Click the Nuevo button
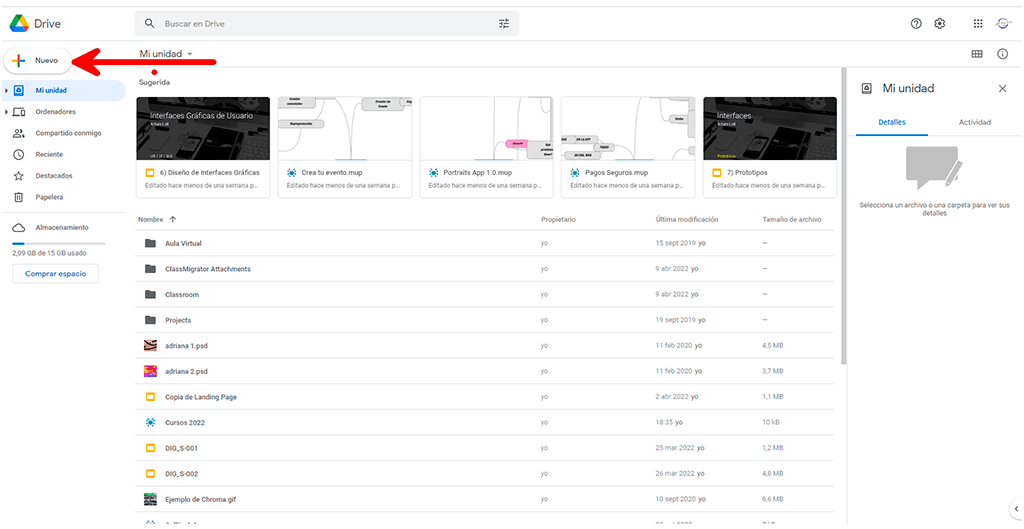The height and width of the screenshot is (529, 1024). coord(37,60)
